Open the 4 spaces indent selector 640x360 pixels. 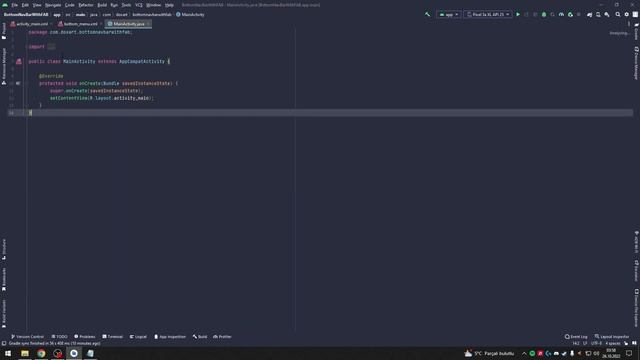[613, 343]
